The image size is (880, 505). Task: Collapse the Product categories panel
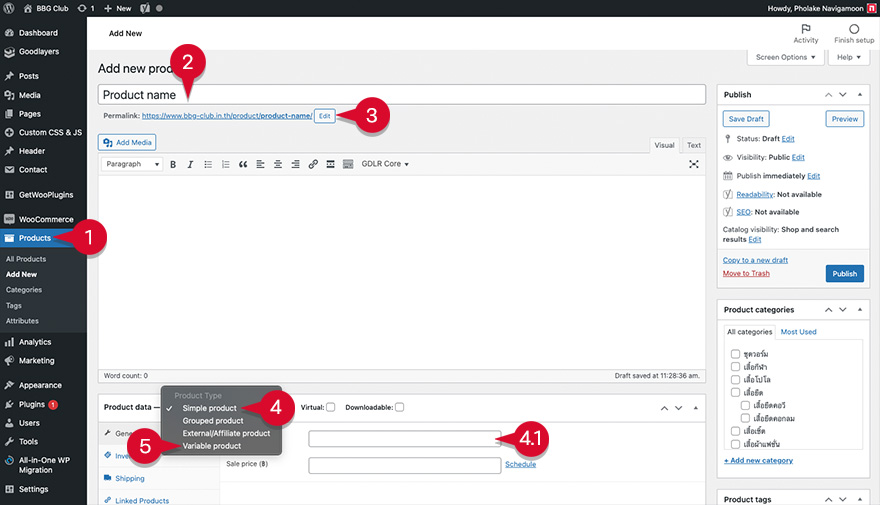(x=860, y=310)
